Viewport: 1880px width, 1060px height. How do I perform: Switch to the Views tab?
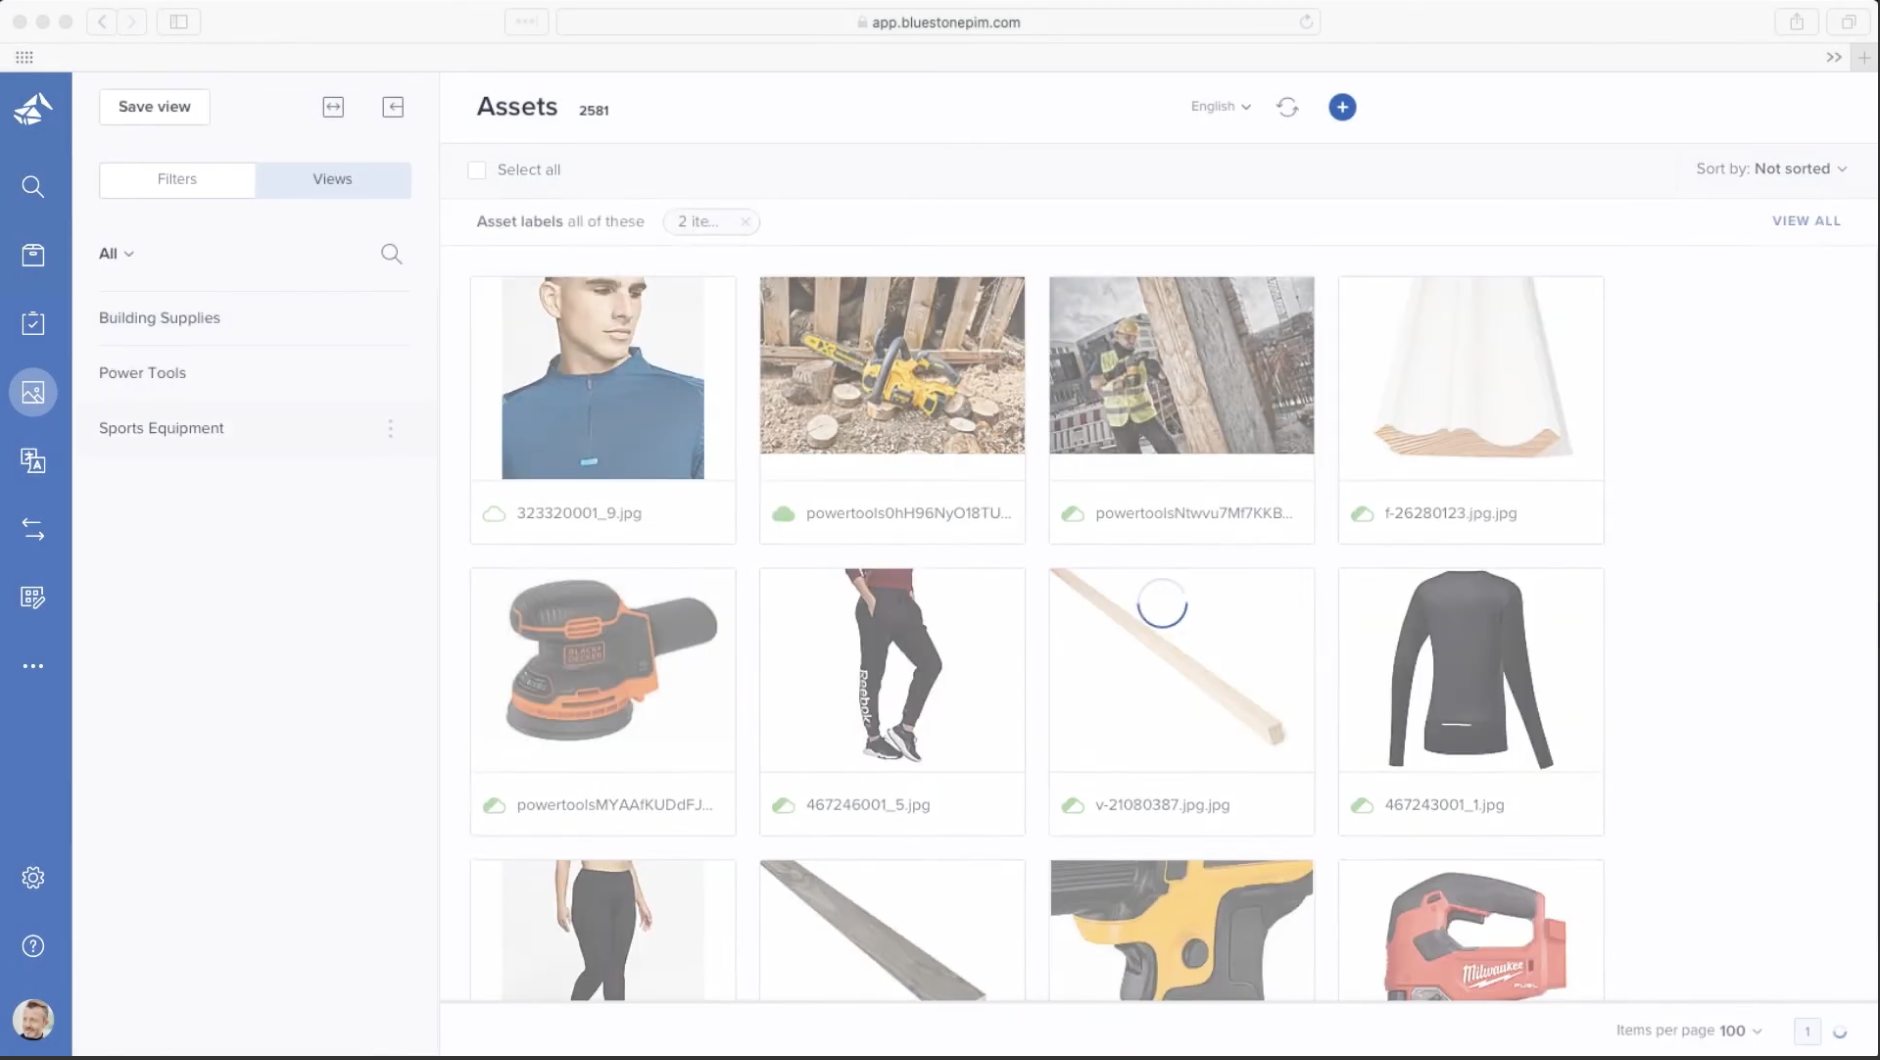pos(332,180)
